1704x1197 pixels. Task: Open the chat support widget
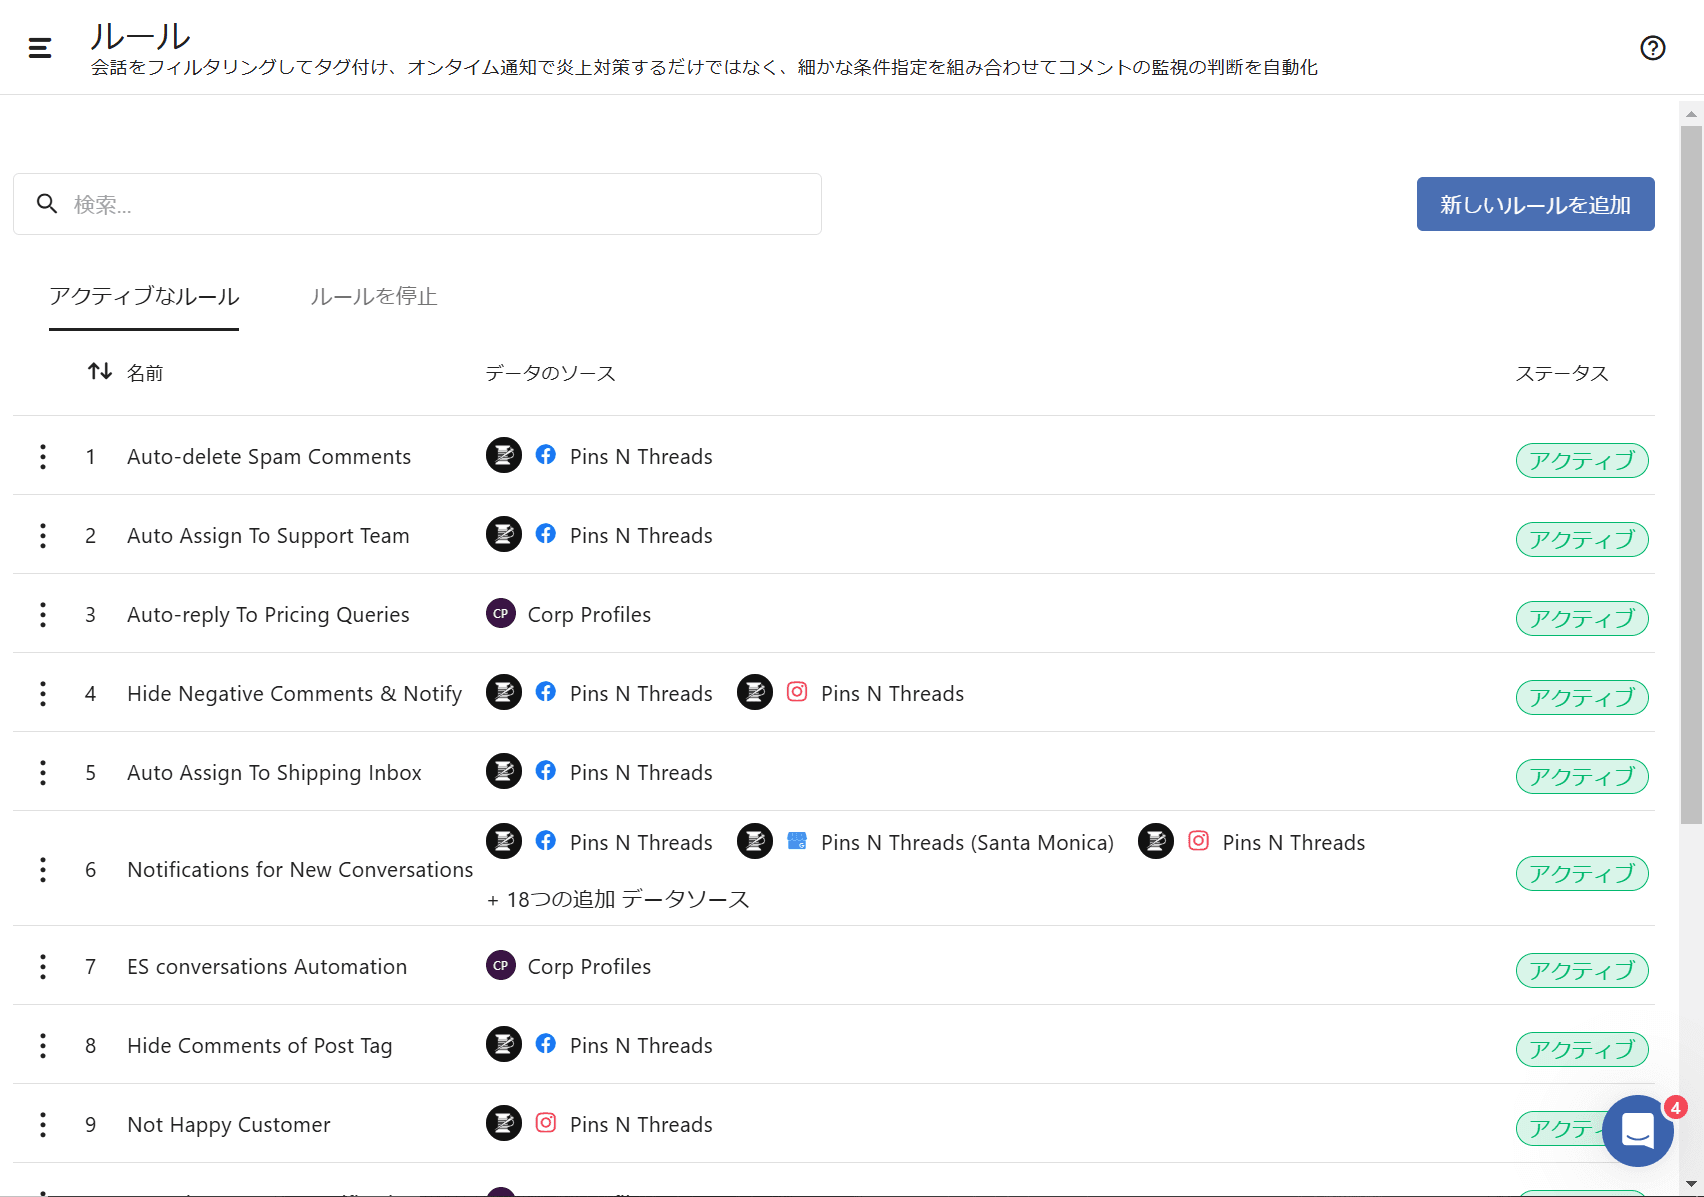tap(1637, 1130)
